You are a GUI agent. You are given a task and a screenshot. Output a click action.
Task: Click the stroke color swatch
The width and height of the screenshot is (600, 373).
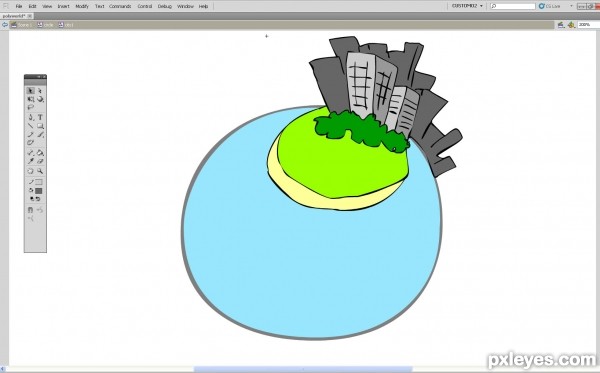tap(39, 182)
